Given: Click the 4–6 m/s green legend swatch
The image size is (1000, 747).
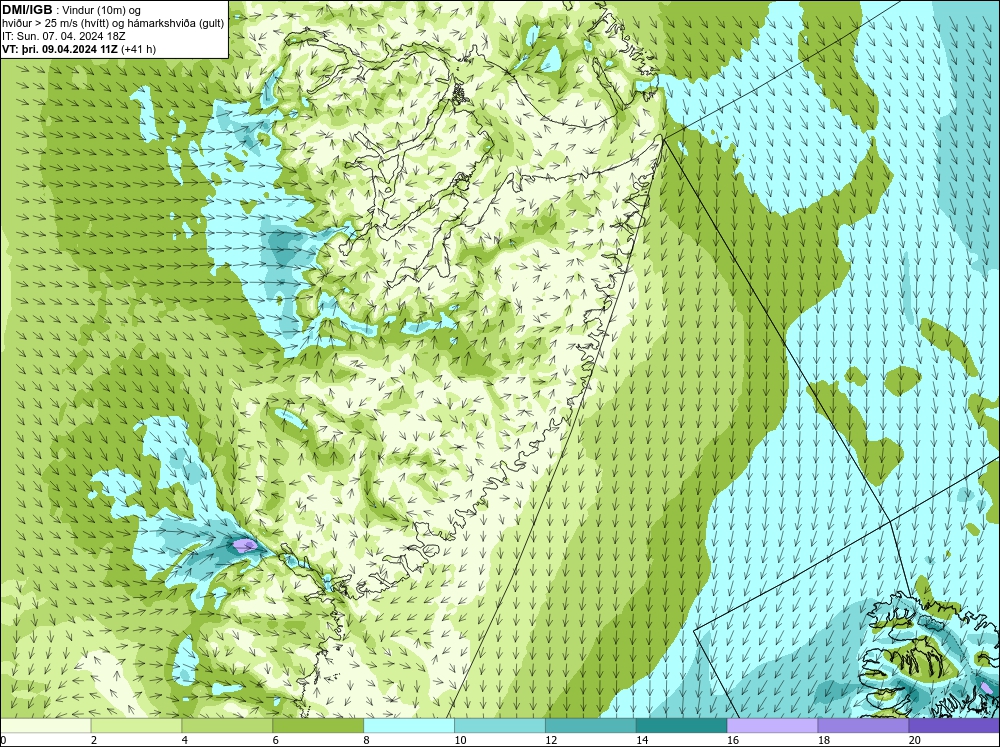Looking at the screenshot, I should 227,725.
